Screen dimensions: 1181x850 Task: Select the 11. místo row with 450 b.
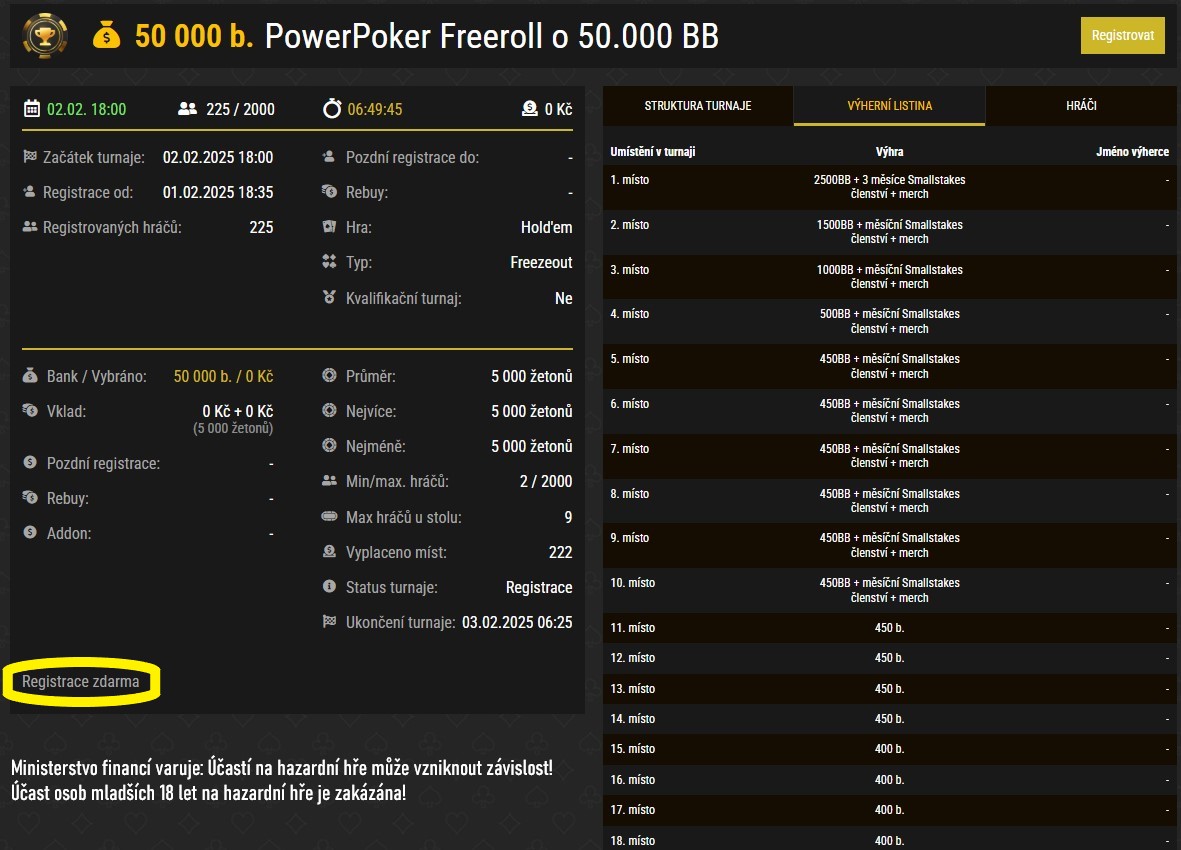pos(890,628)
